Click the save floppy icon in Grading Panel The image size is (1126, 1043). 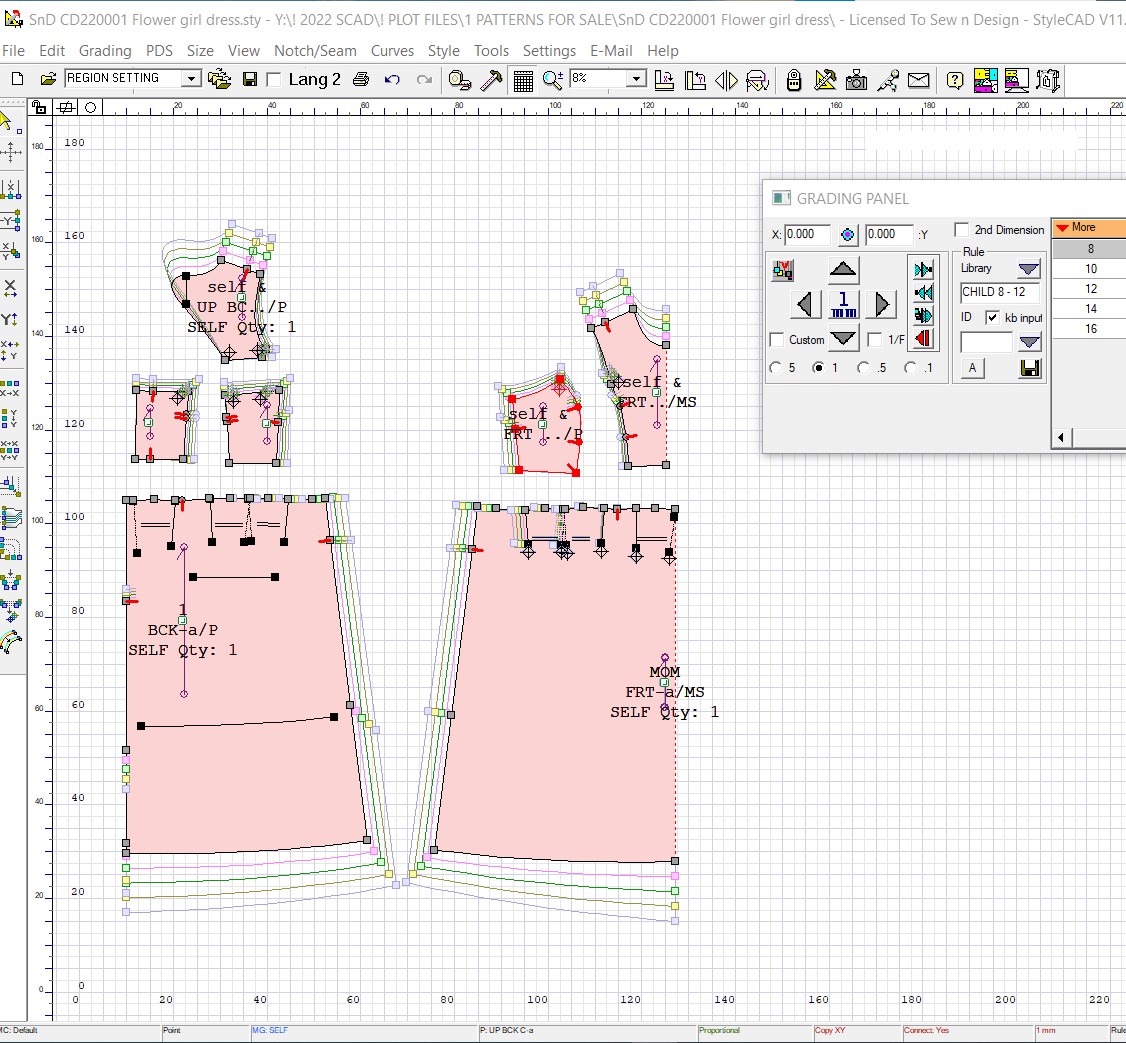[1029, 369]
